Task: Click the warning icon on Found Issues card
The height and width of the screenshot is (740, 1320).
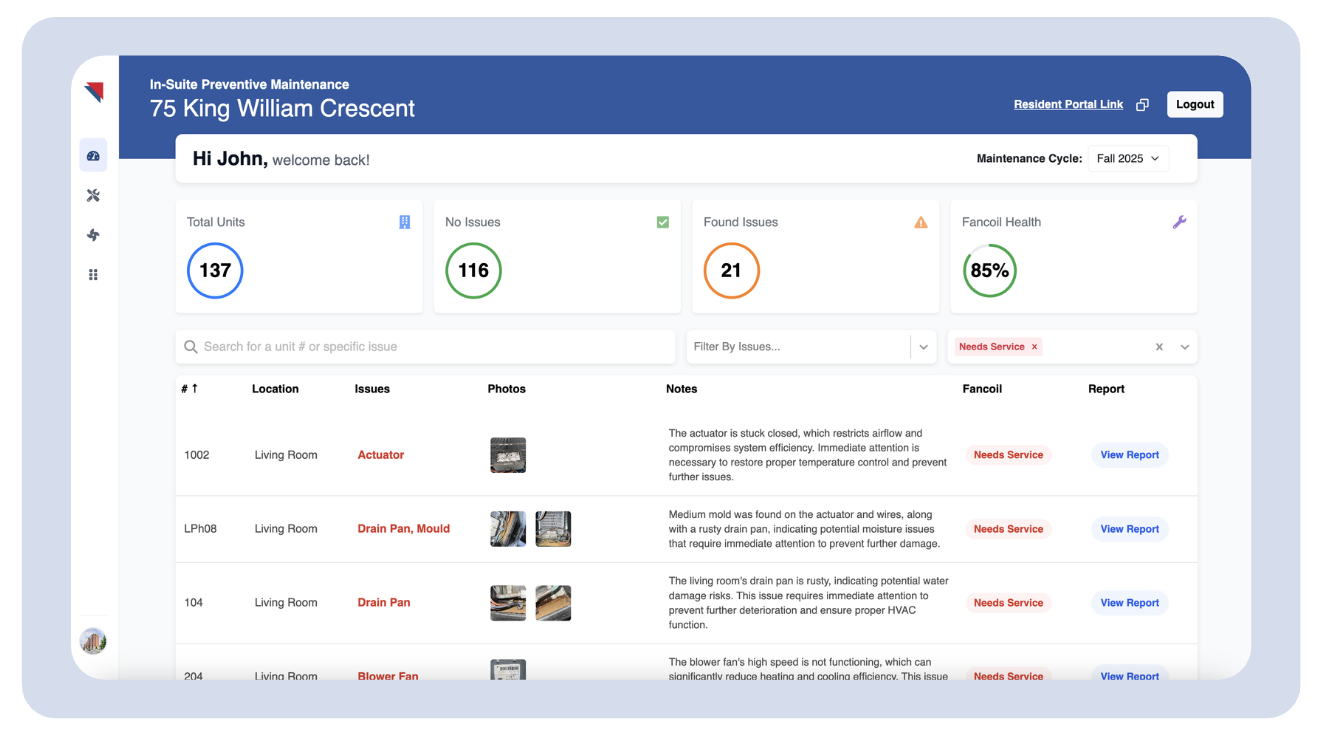Action: tap(920, 222)
